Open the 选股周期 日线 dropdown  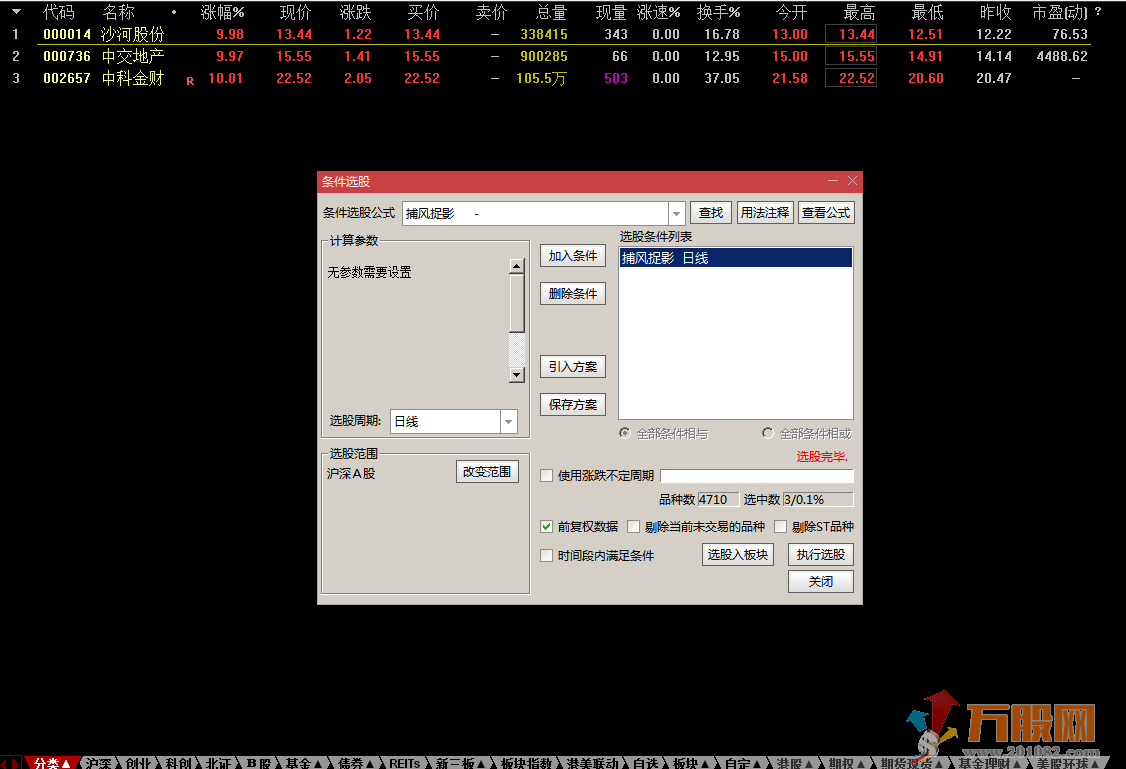pos(508,422)
